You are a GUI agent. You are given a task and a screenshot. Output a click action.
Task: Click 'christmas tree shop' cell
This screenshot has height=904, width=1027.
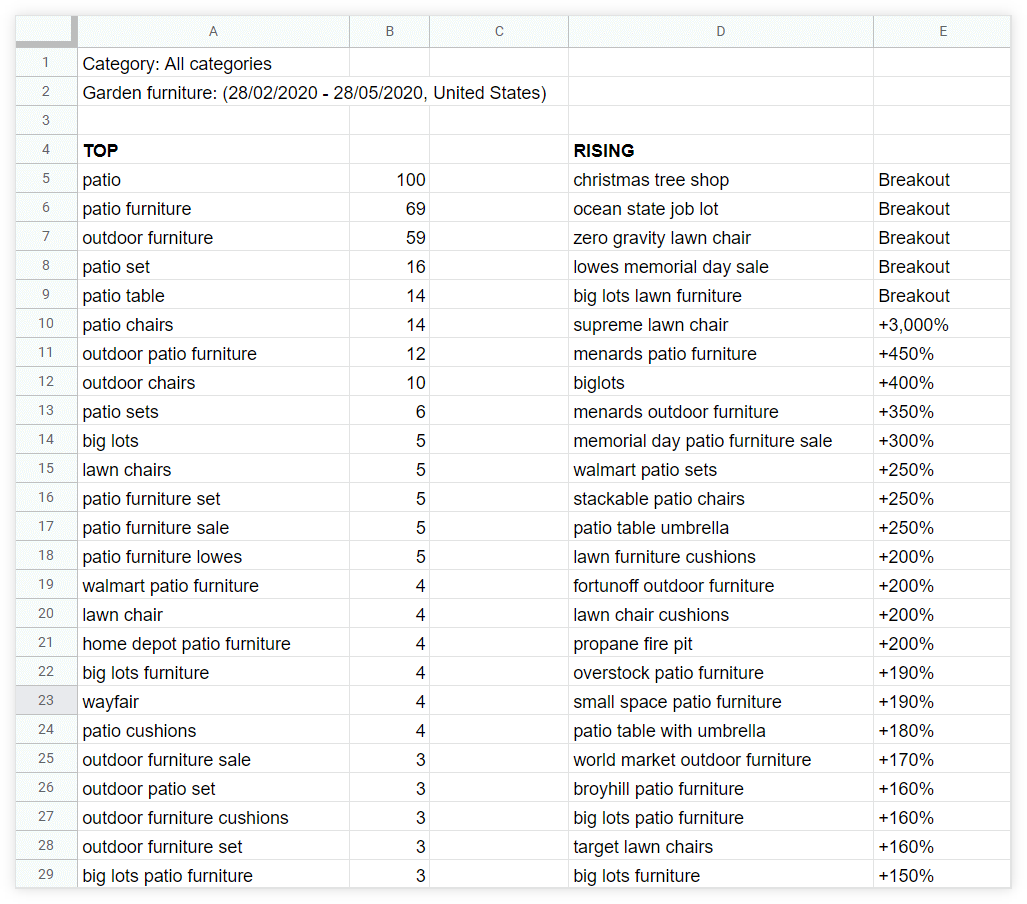tap(720, 179)
